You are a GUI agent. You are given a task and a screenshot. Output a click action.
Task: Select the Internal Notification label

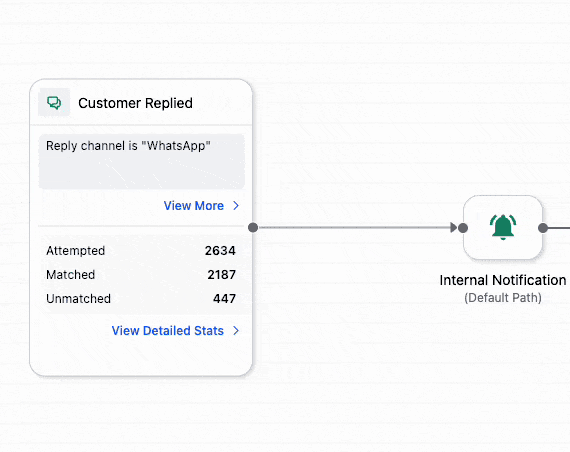click(x=503, y=280)
